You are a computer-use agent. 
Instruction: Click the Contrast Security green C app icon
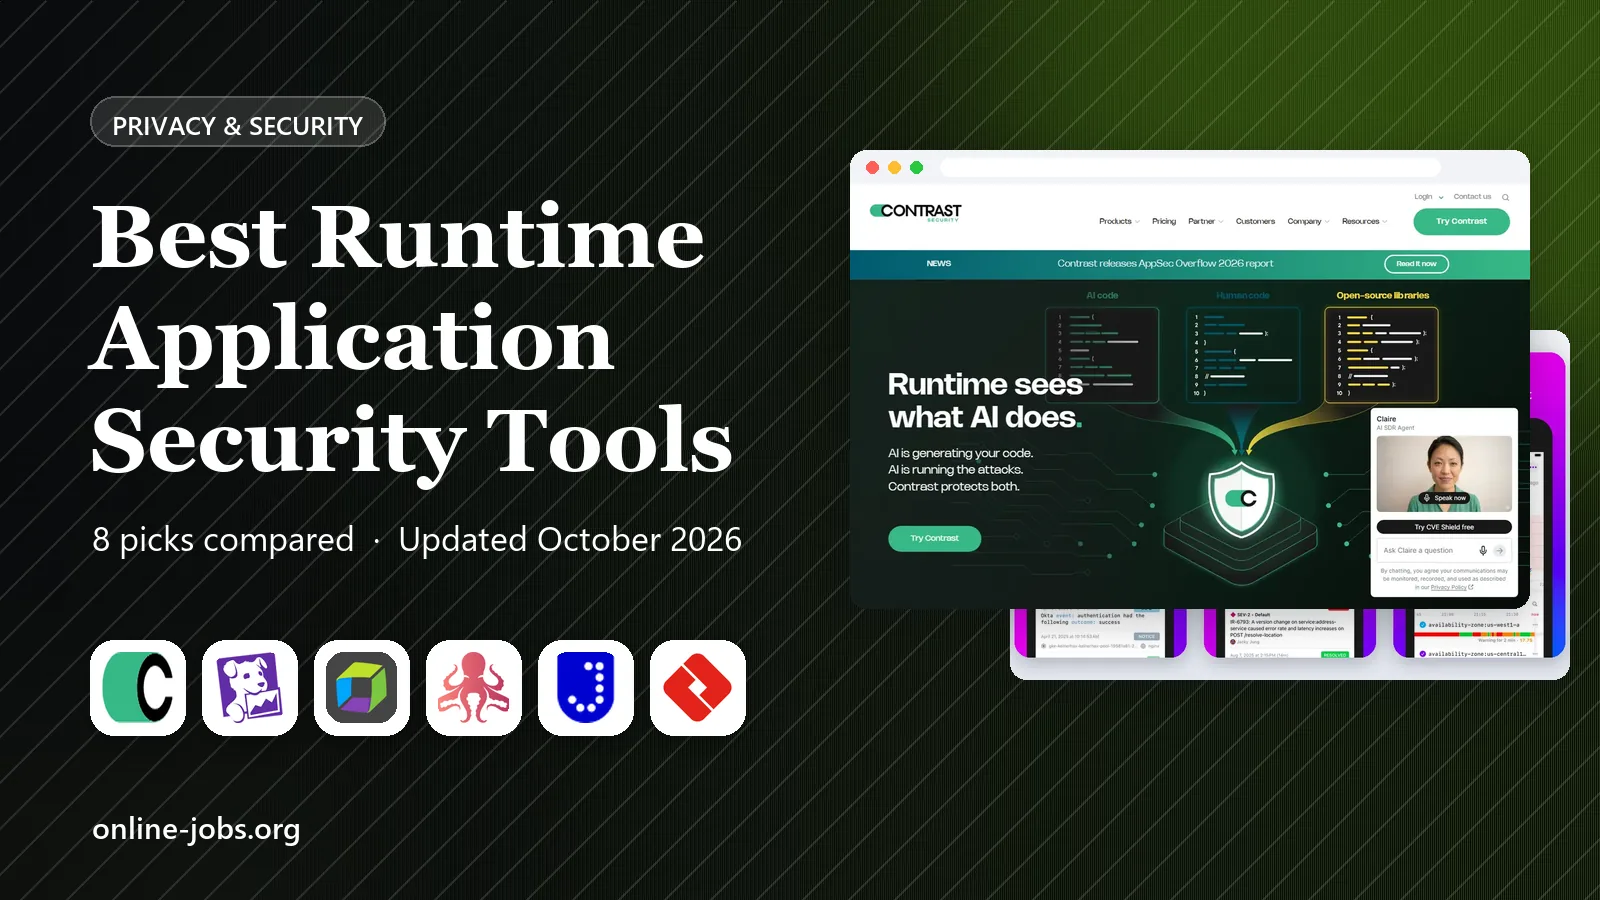[138, 688]
